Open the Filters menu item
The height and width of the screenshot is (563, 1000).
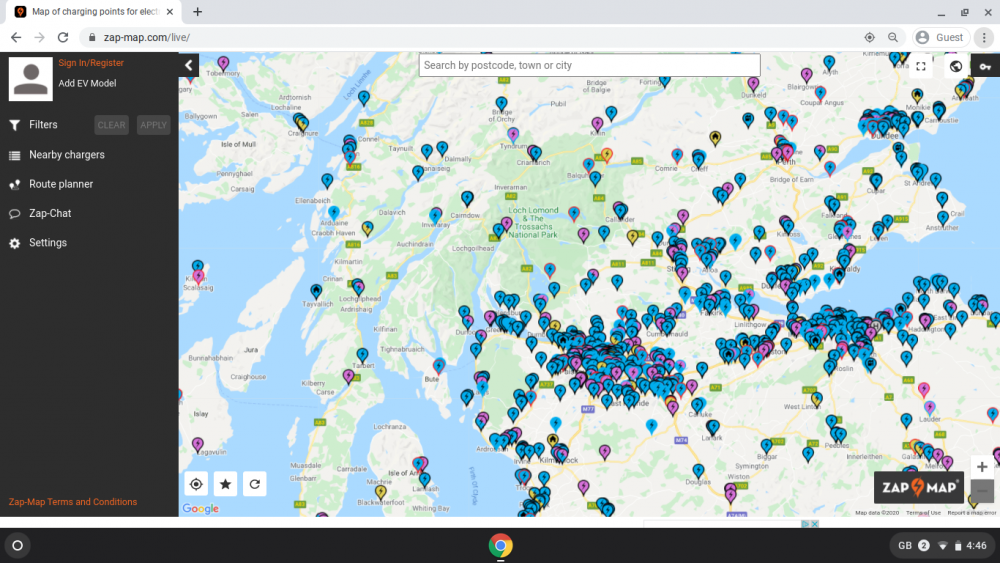pyautogui.click(x=43, y=124)
